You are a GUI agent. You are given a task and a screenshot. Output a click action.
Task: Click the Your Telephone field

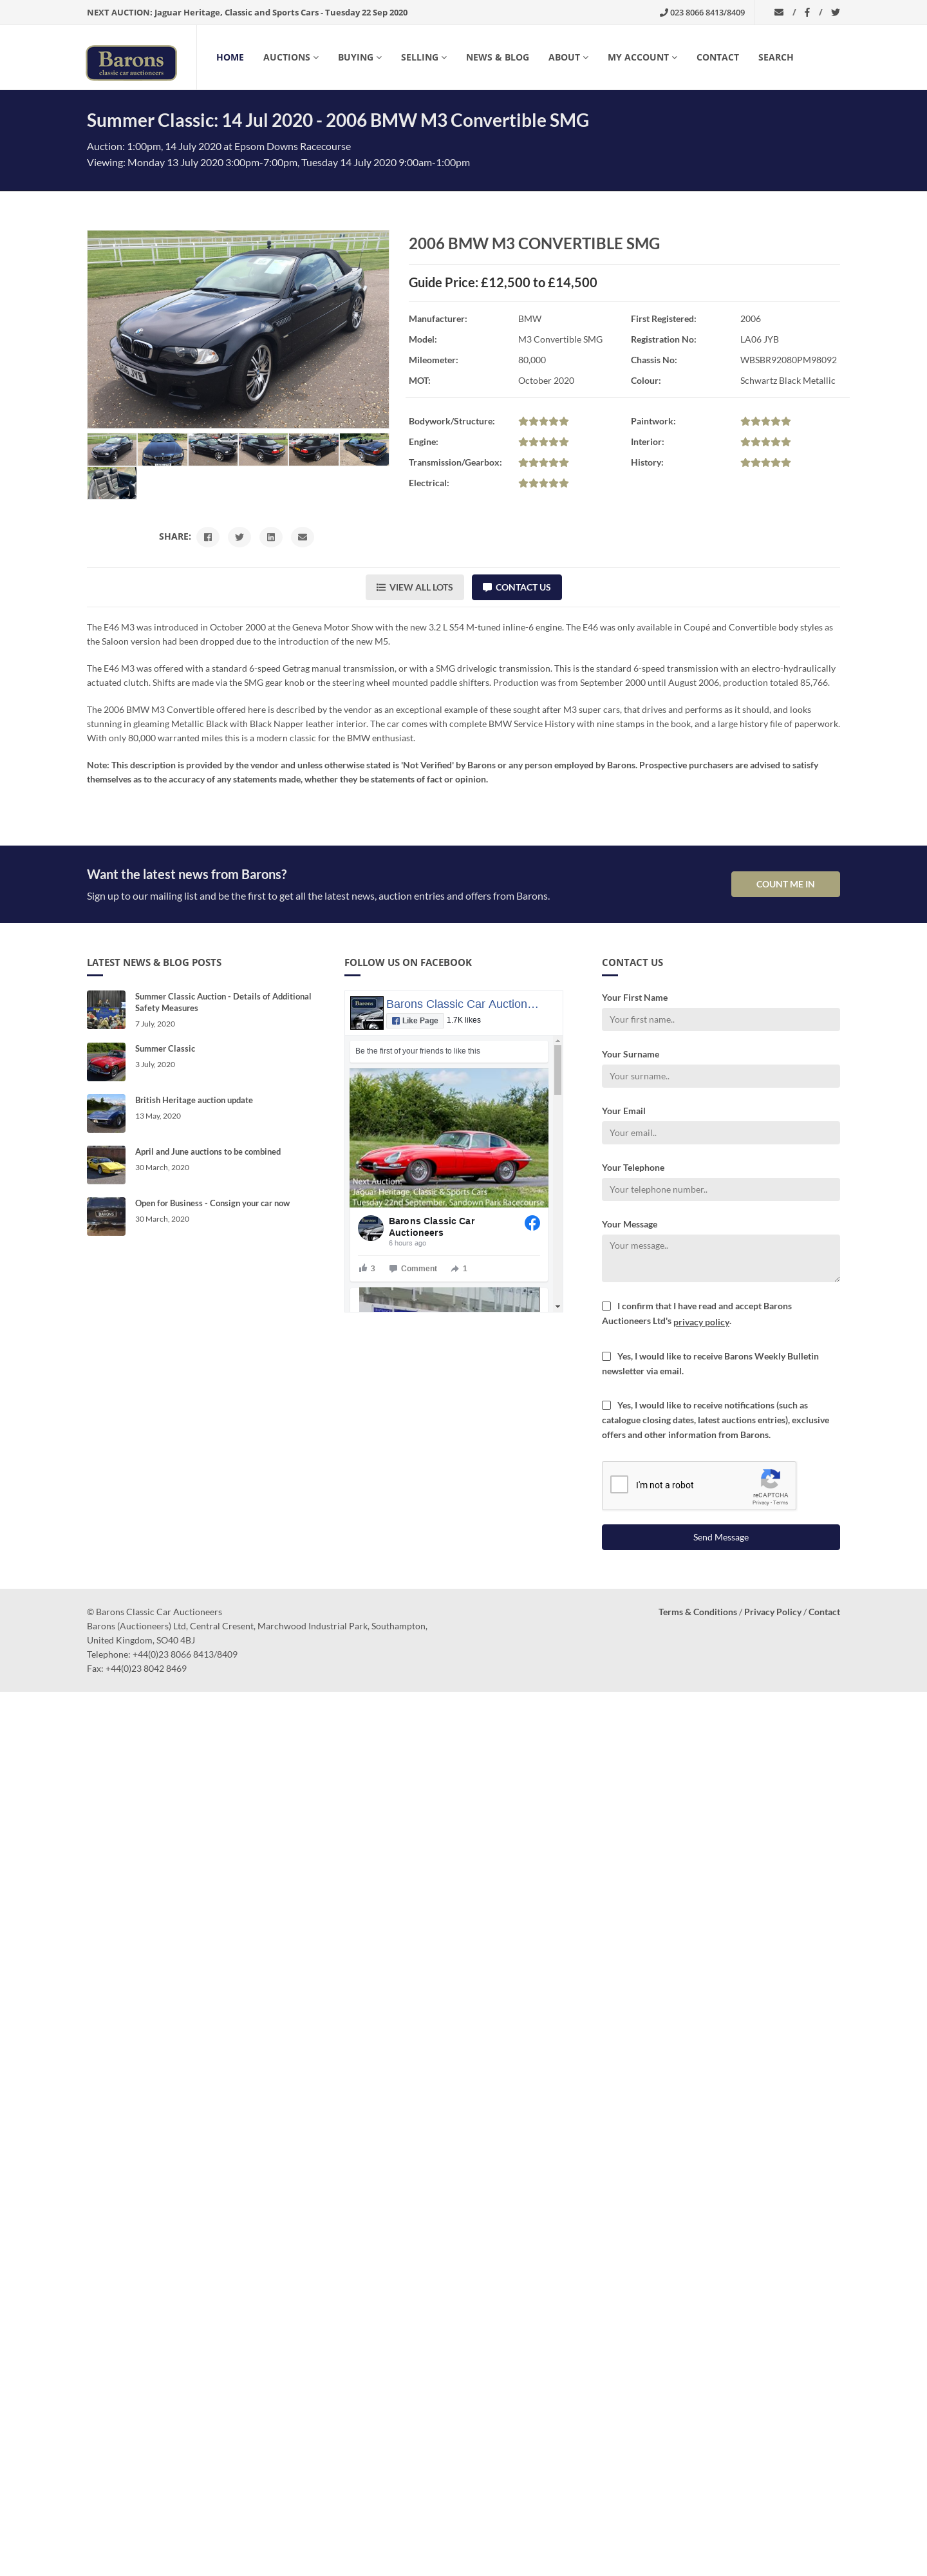point(720,1189)
